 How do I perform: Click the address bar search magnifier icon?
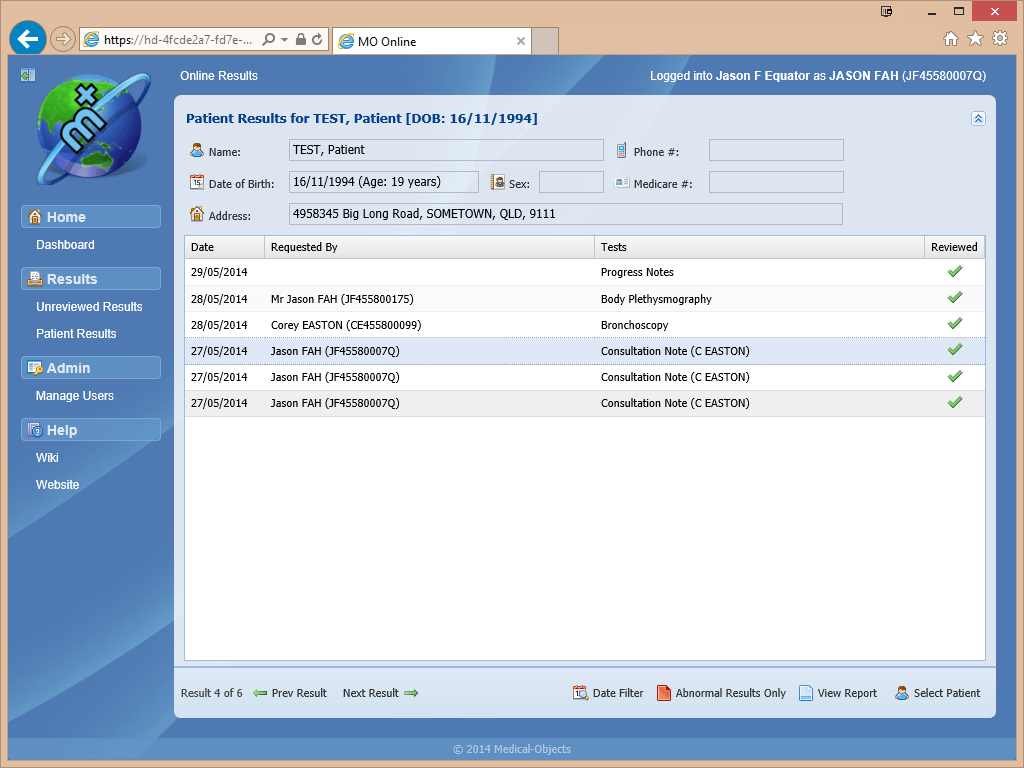pos(268,40)
